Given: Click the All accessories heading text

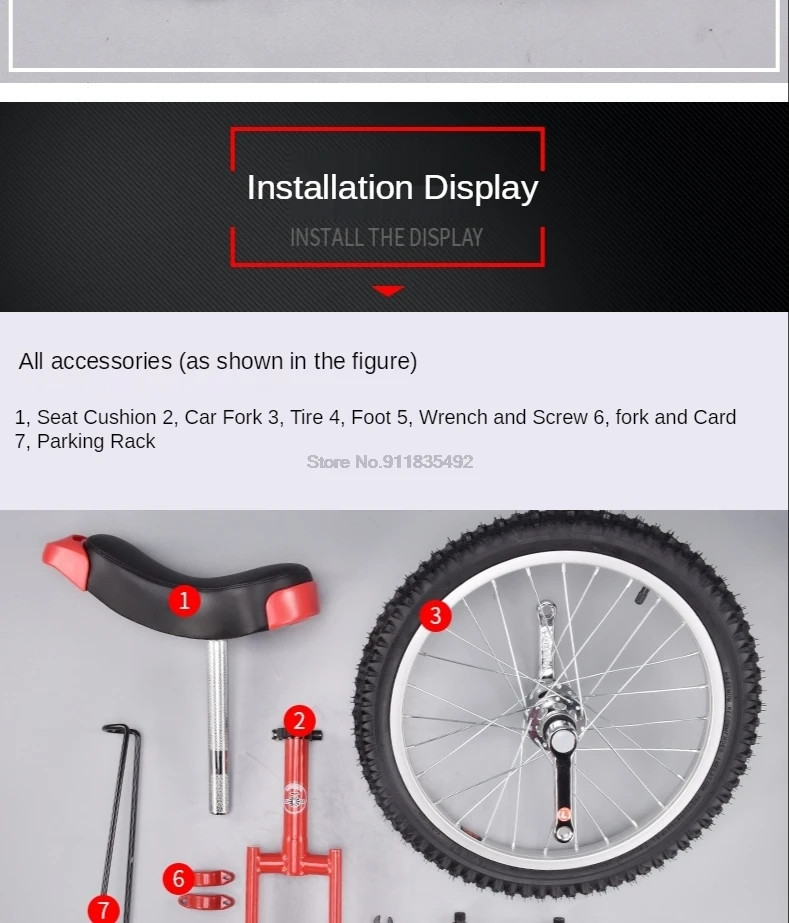Looking at the screenshot, I should [x=218, y=361].
